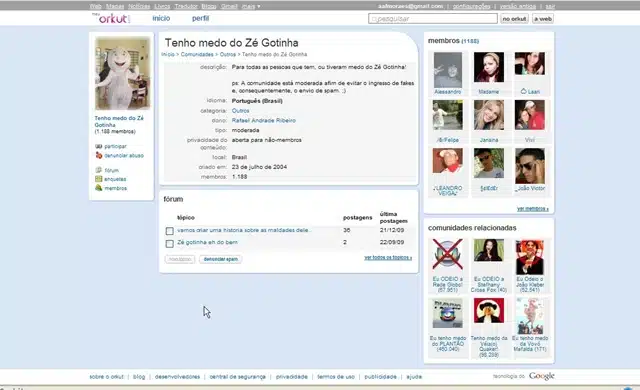
Task: Open the início tab
Action: (161, 18)
